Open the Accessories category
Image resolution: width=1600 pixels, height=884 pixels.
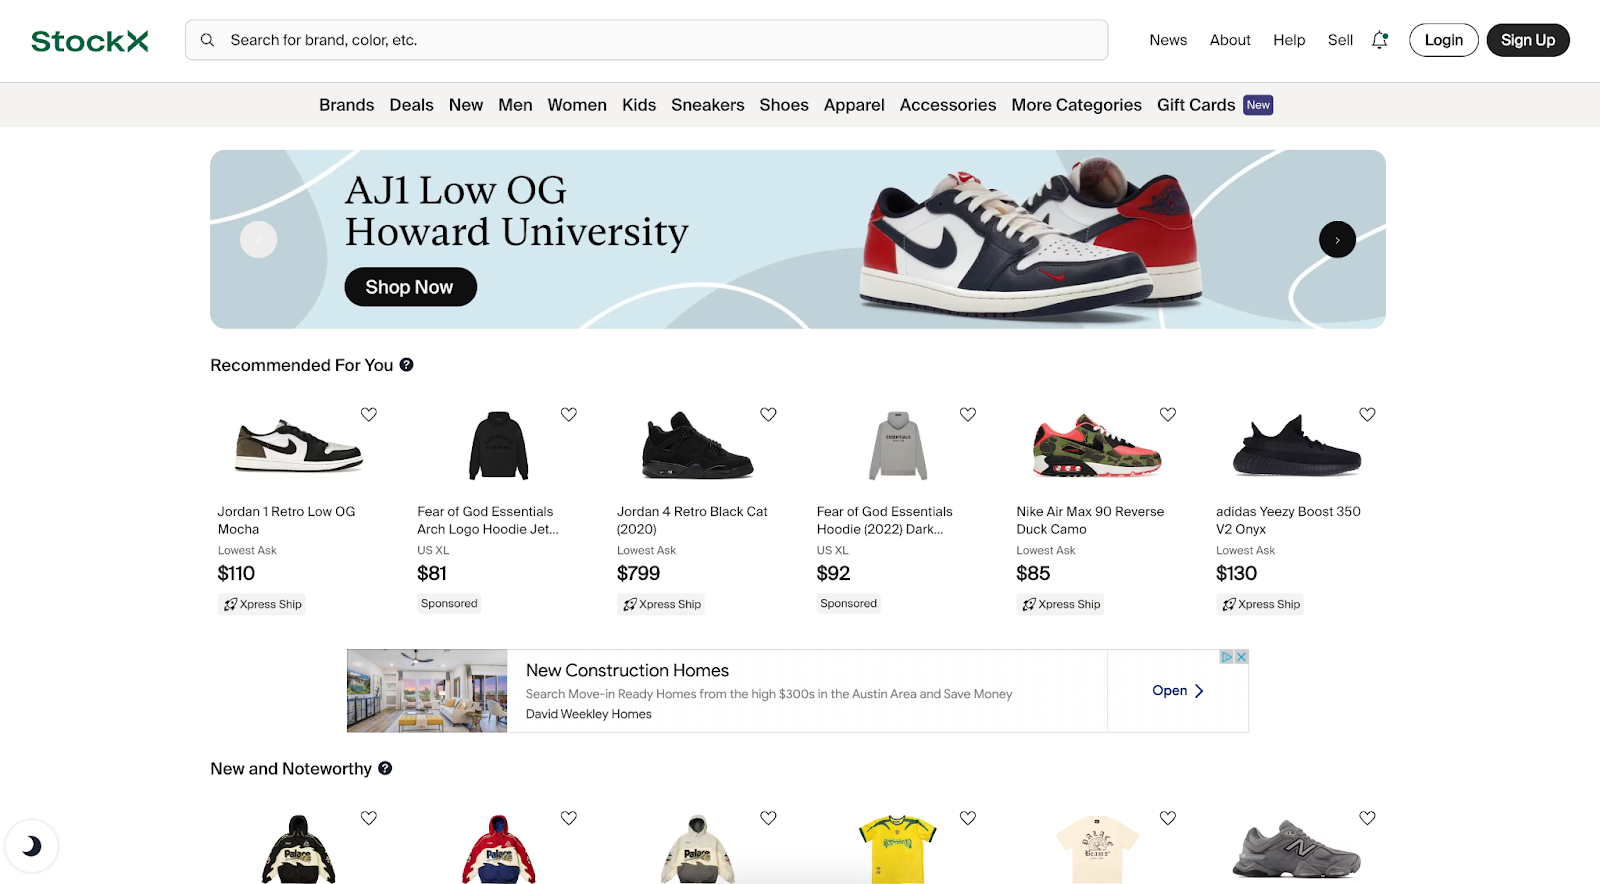[x=948, y=105]
